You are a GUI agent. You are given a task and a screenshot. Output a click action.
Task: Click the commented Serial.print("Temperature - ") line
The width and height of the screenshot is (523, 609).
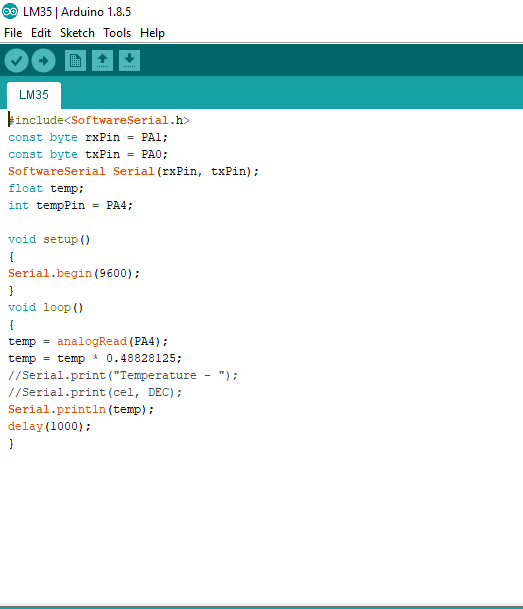(x=123, y=376)
